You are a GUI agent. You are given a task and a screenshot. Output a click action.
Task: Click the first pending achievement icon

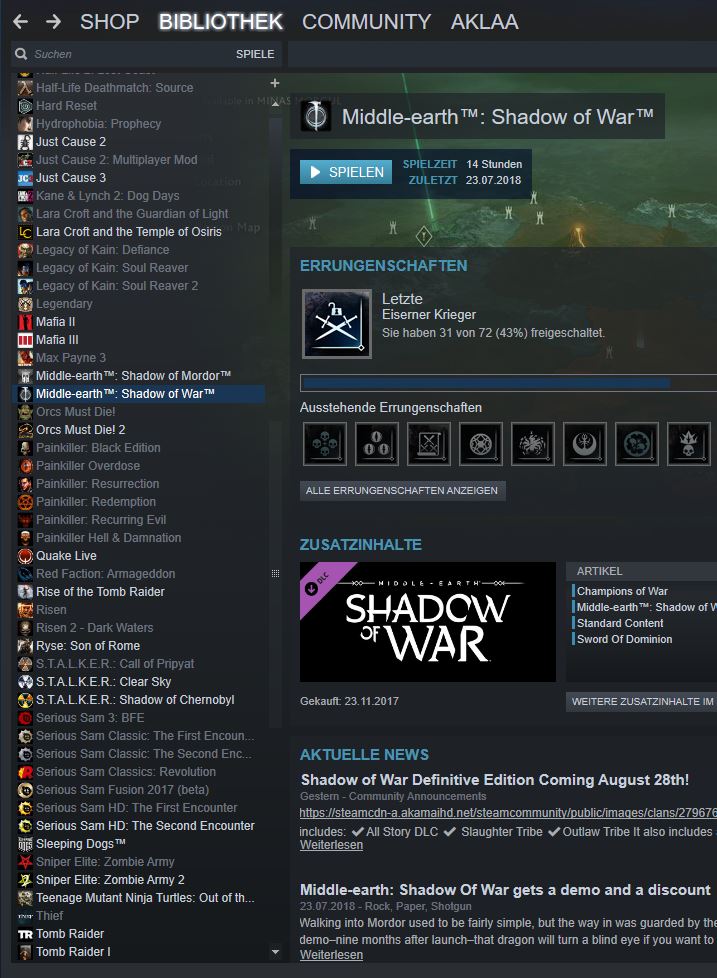(325, 444)
